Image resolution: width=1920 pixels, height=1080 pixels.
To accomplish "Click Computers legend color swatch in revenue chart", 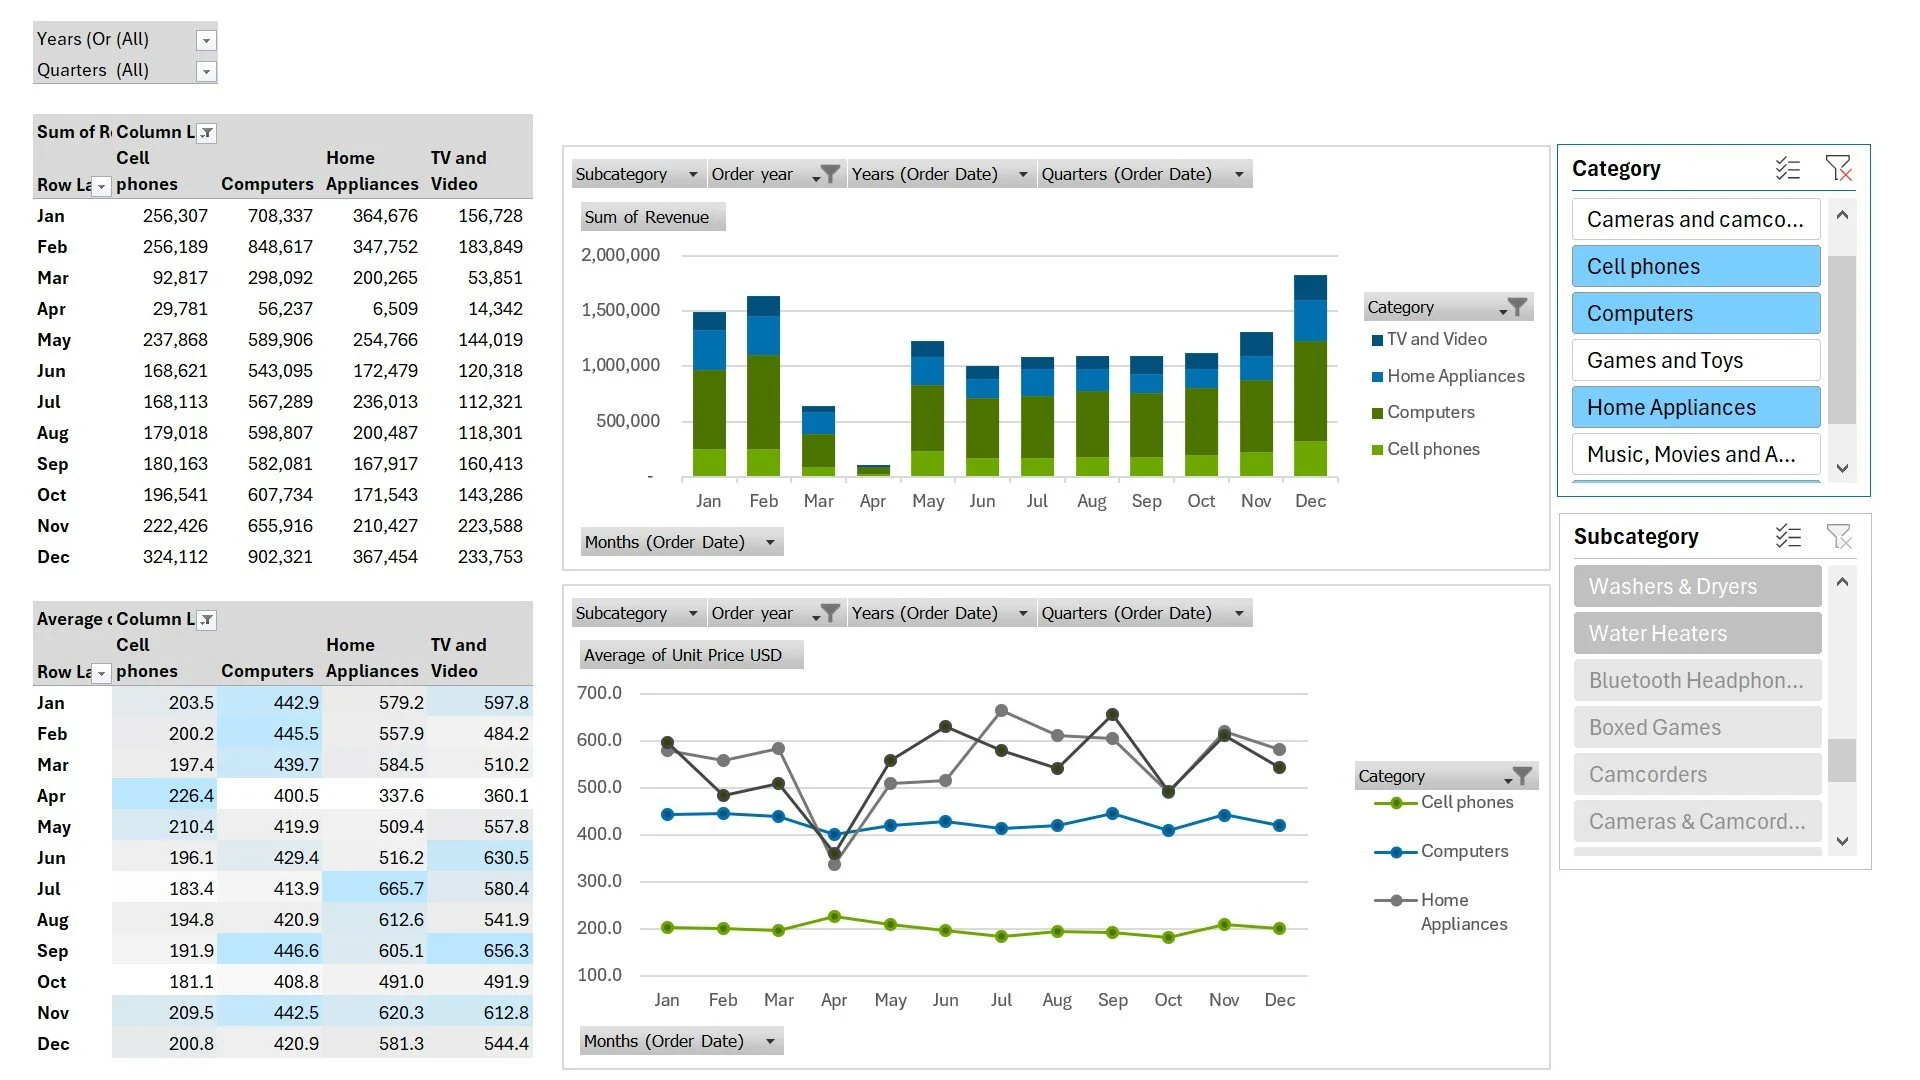I will (1377, 413).
